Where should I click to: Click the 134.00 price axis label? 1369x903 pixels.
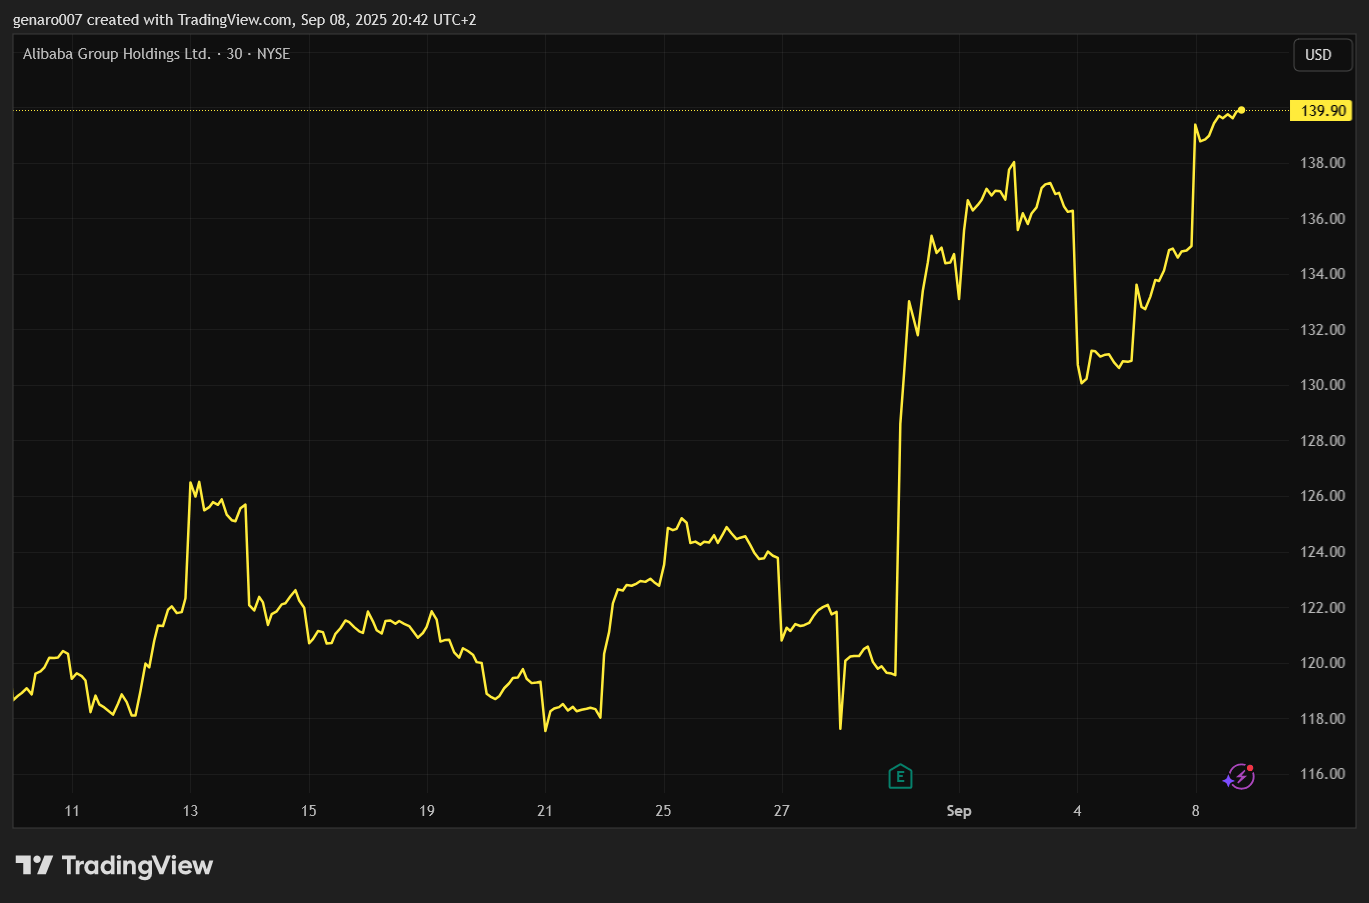coord(1322,274)
